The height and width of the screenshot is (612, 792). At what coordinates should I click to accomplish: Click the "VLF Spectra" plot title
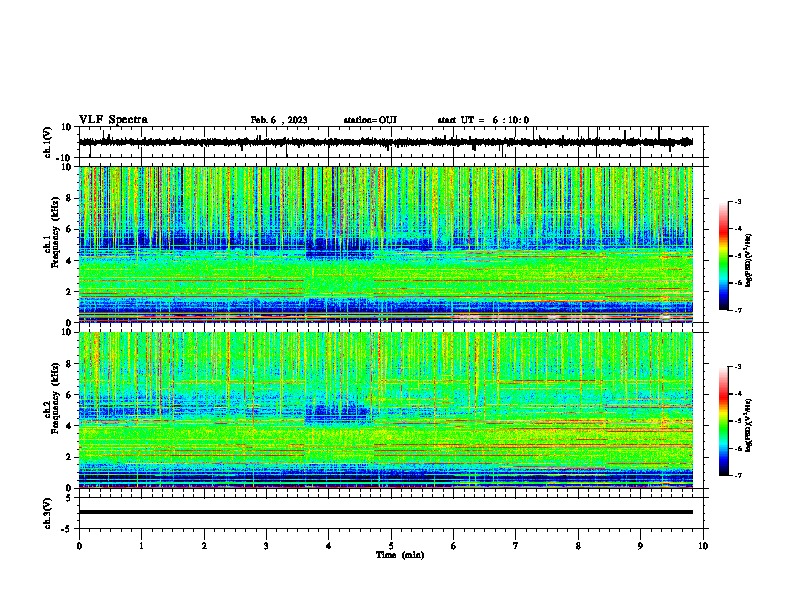113,120
